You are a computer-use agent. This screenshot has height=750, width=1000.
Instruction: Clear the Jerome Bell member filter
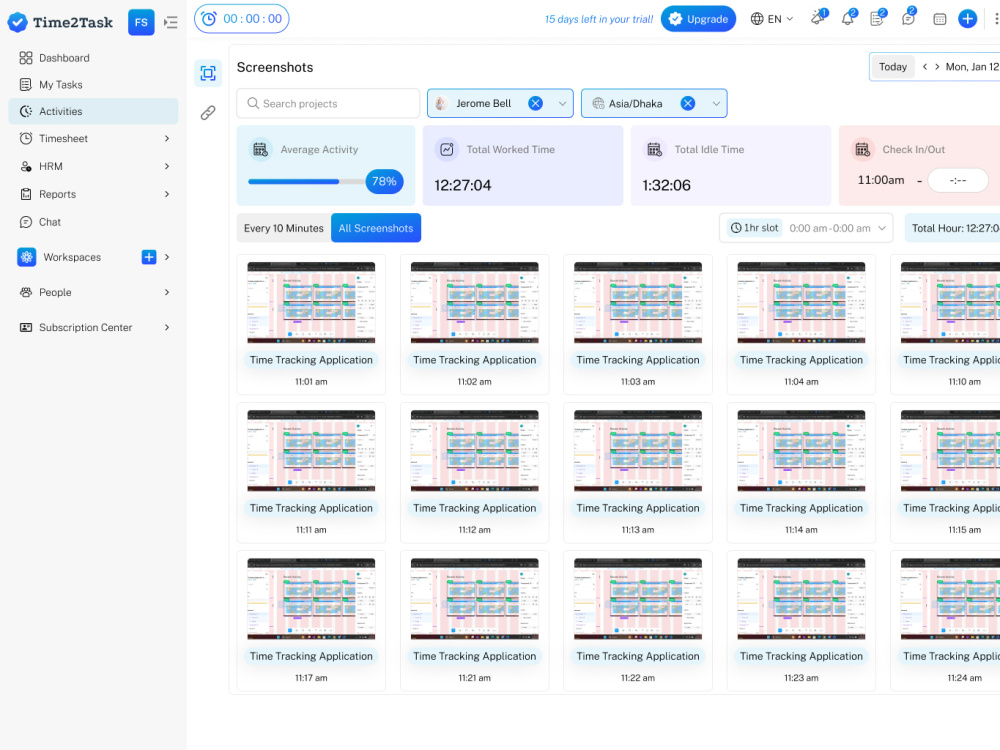tap(536, 103)
